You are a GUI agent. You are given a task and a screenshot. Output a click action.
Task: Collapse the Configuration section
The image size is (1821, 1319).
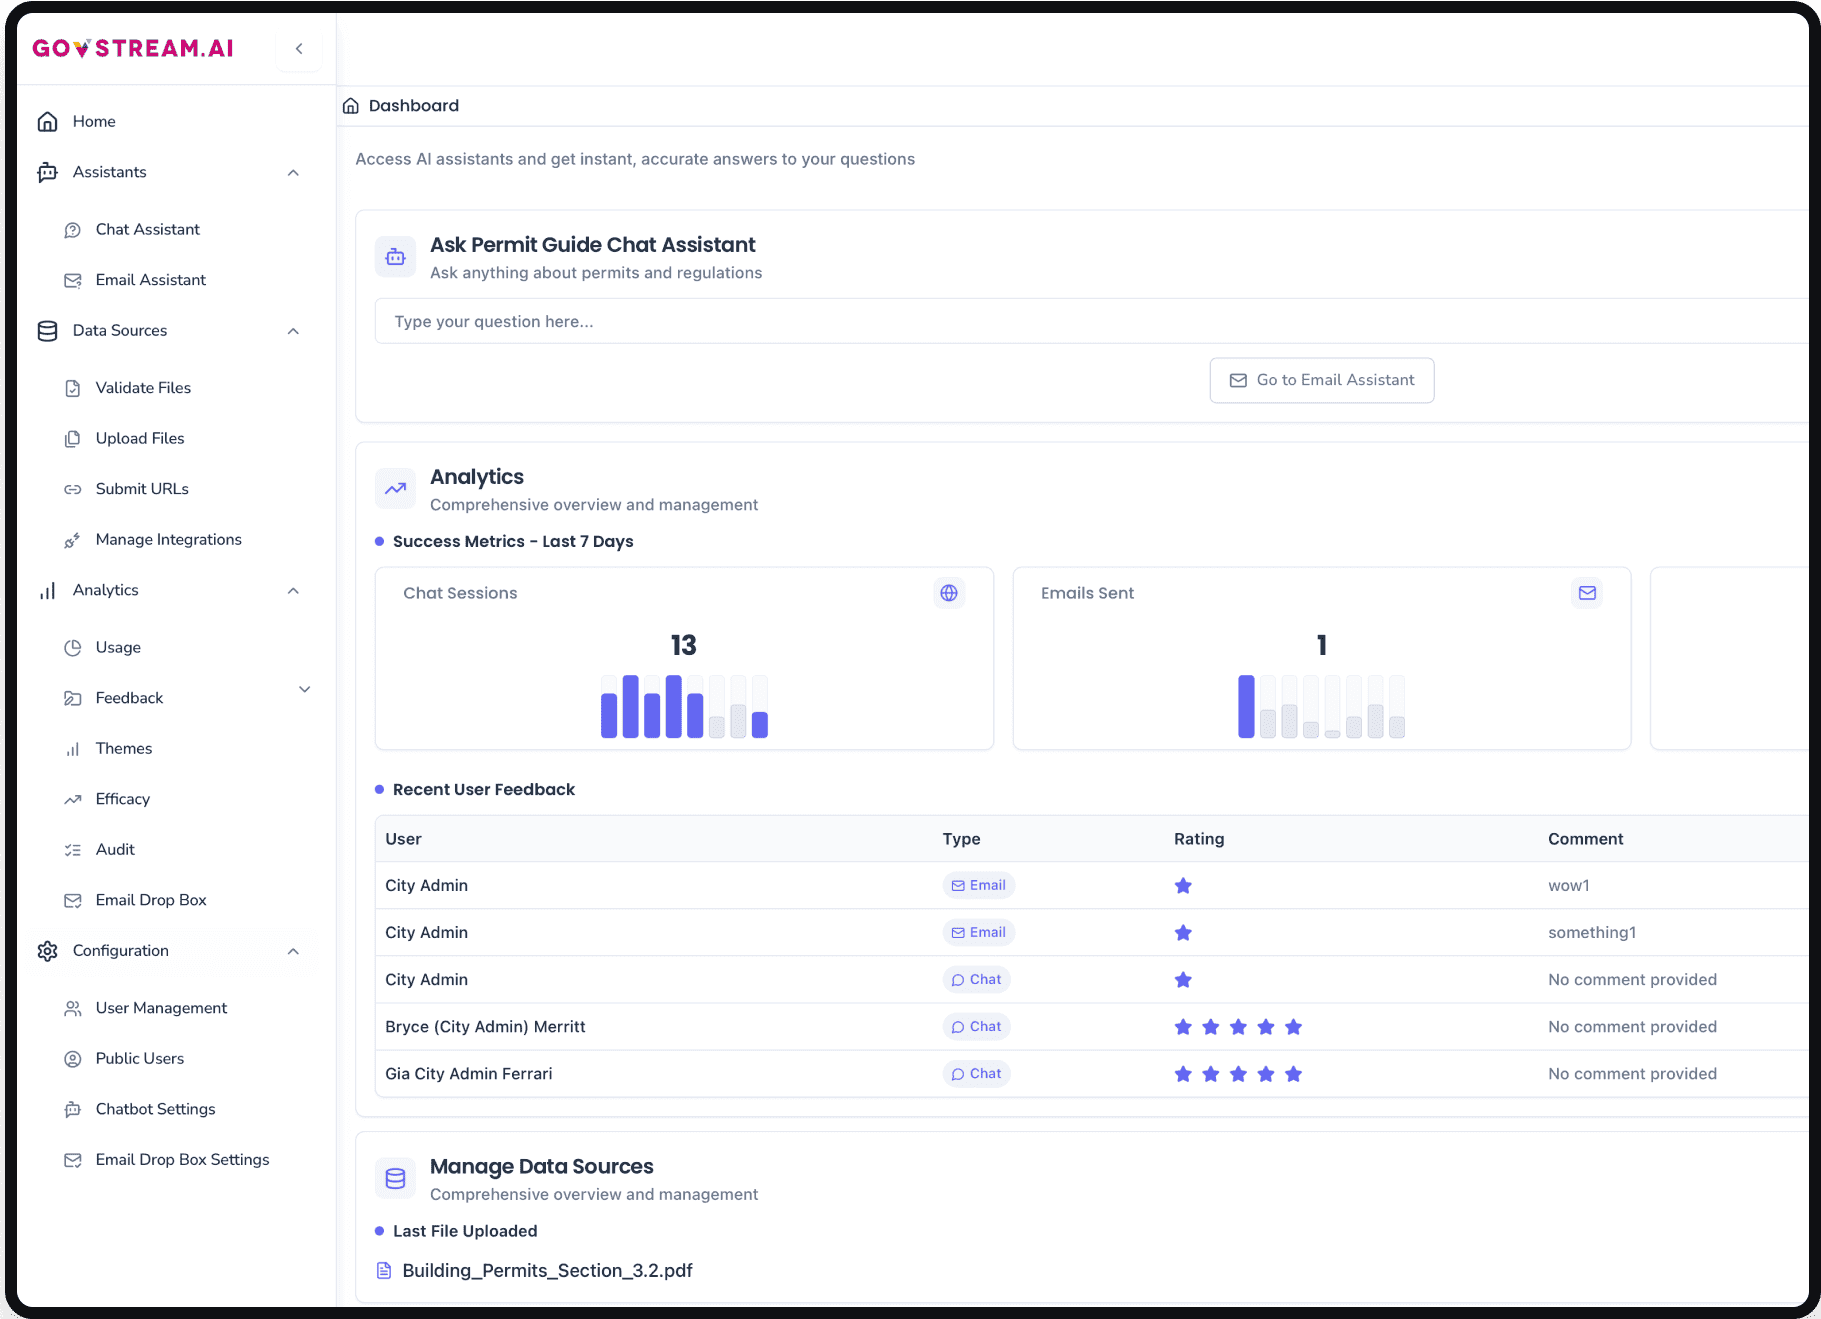click(x=293, y=950)
